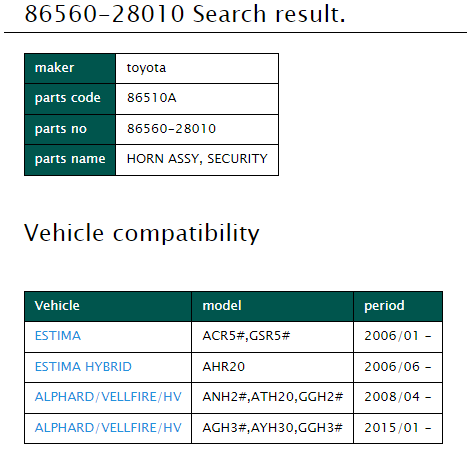Viewport: 467px width, 453px height.
Task: Click the 86560-28010 Search result title
Action: (185, 14)
